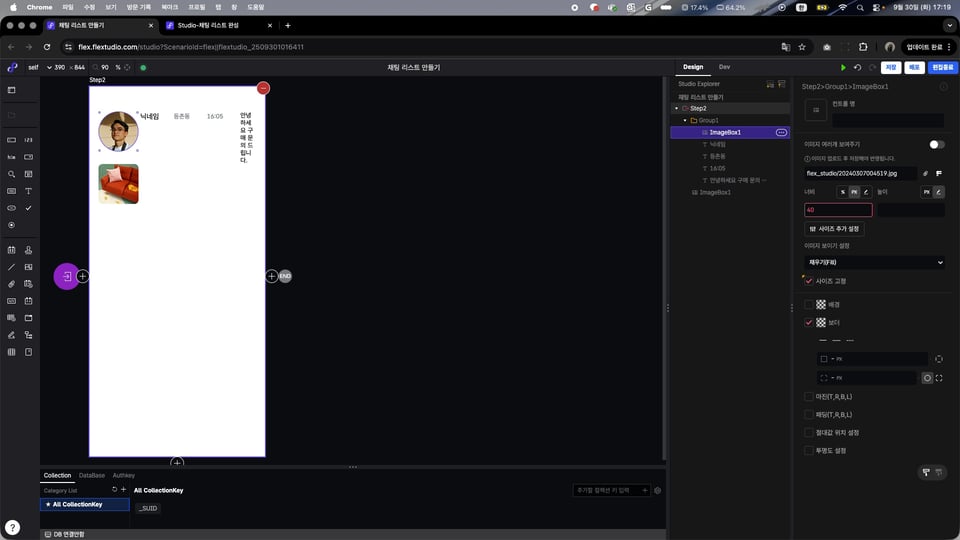This screenshot has width=960, height=540.
Task: Enable the 마진(T,R,B,L) checkbox
Action: (809, 396)
